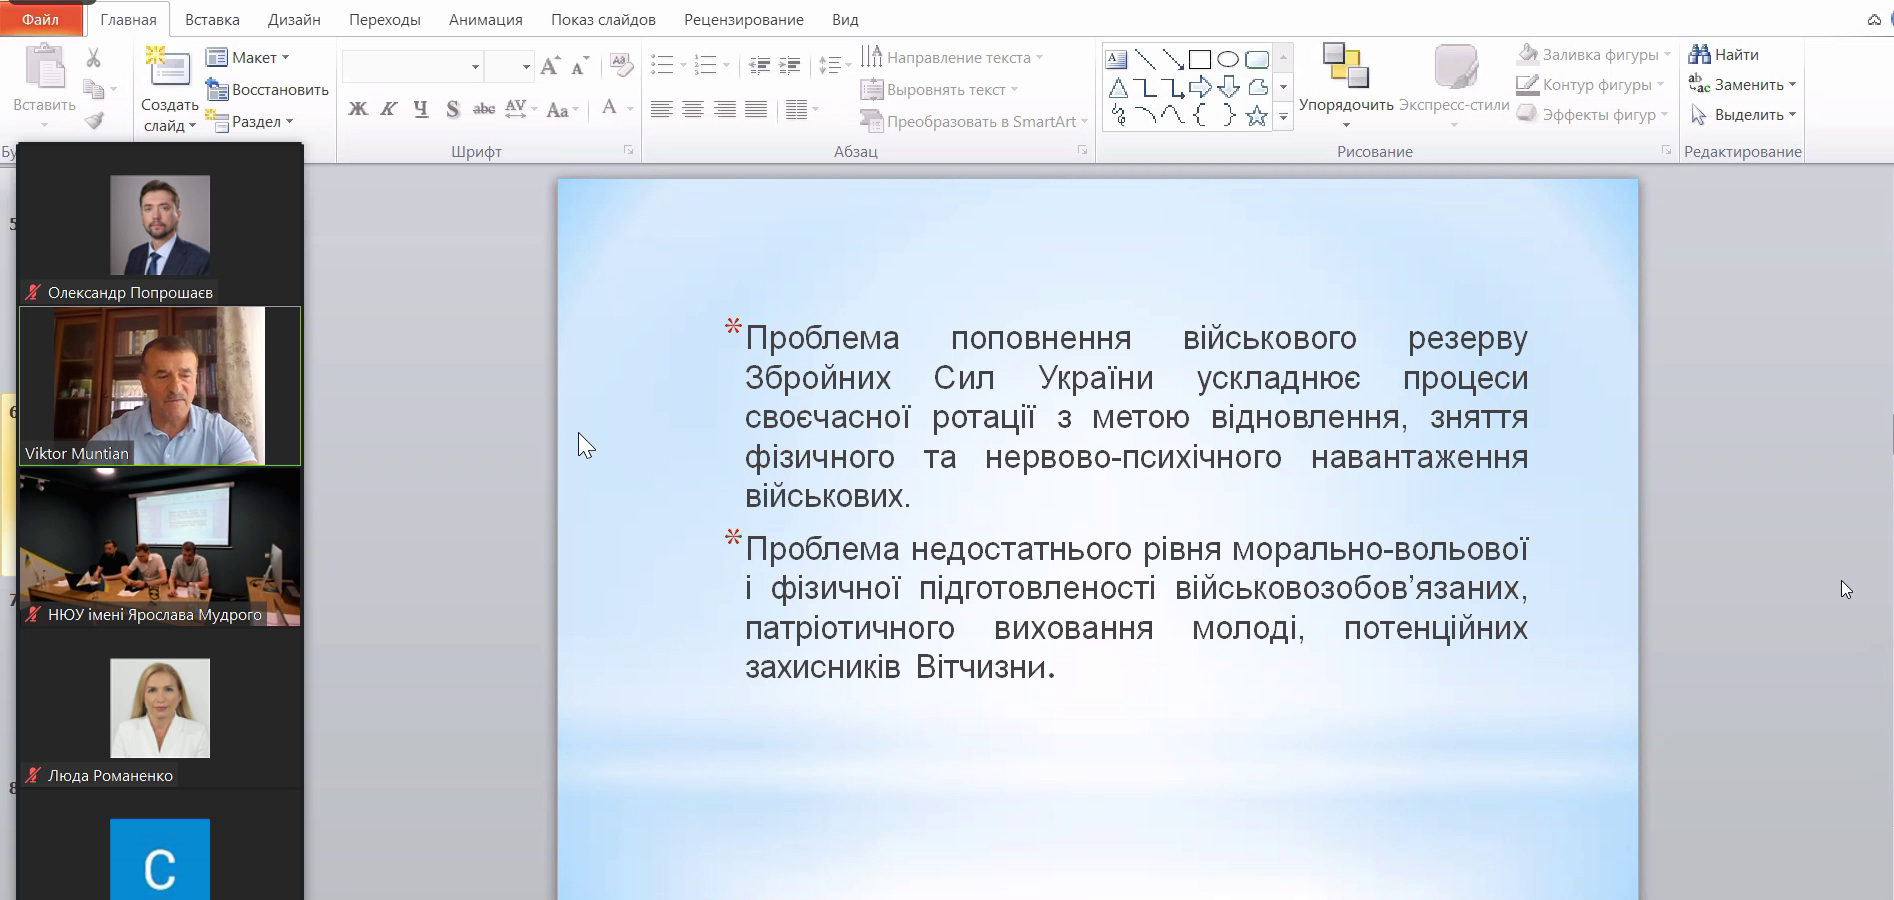
Task: Expand the font name combo box
Action: pyautogui.click(x=475, y=67)
